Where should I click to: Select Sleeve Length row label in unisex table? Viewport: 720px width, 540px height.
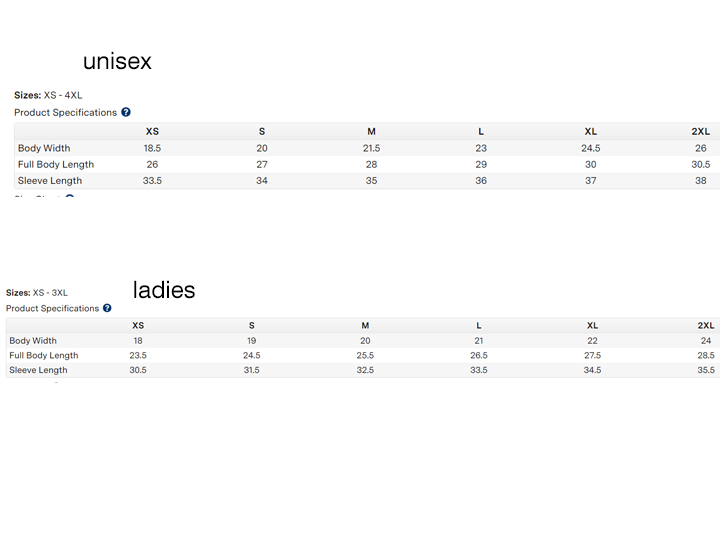coord(50,181)
